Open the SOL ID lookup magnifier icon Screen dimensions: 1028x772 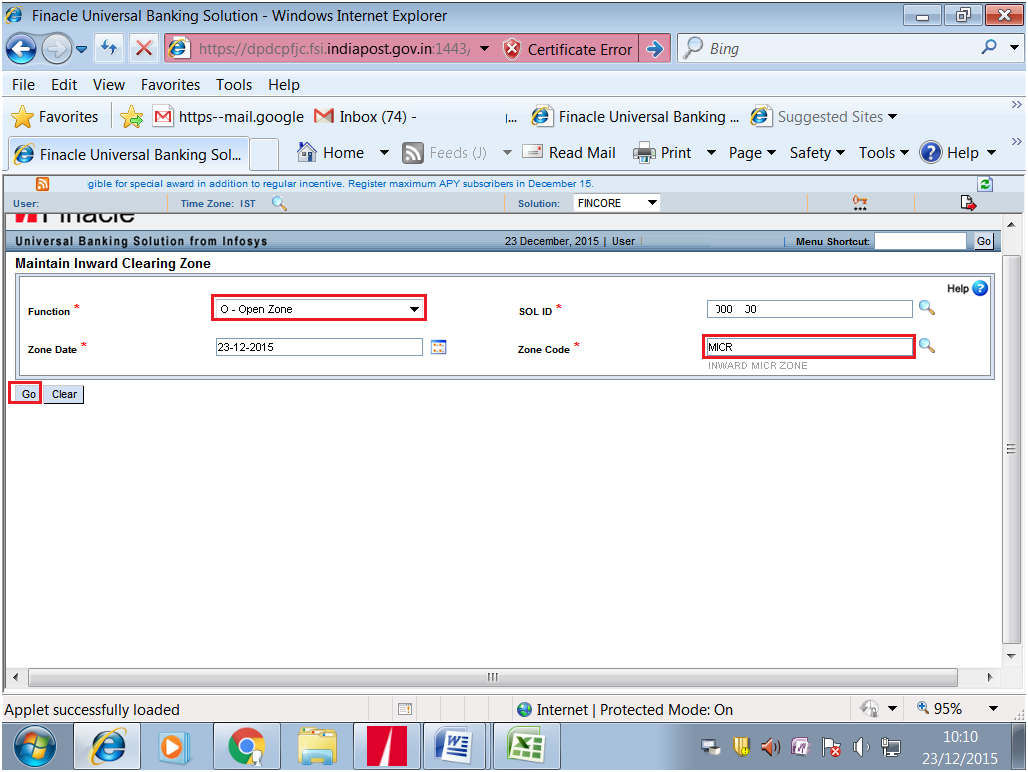tap(926, 308)
